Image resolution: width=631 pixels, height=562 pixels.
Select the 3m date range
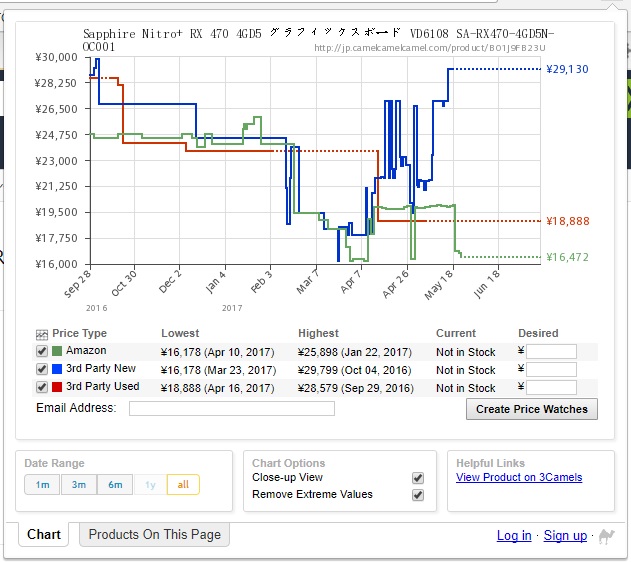pos(79,485)
